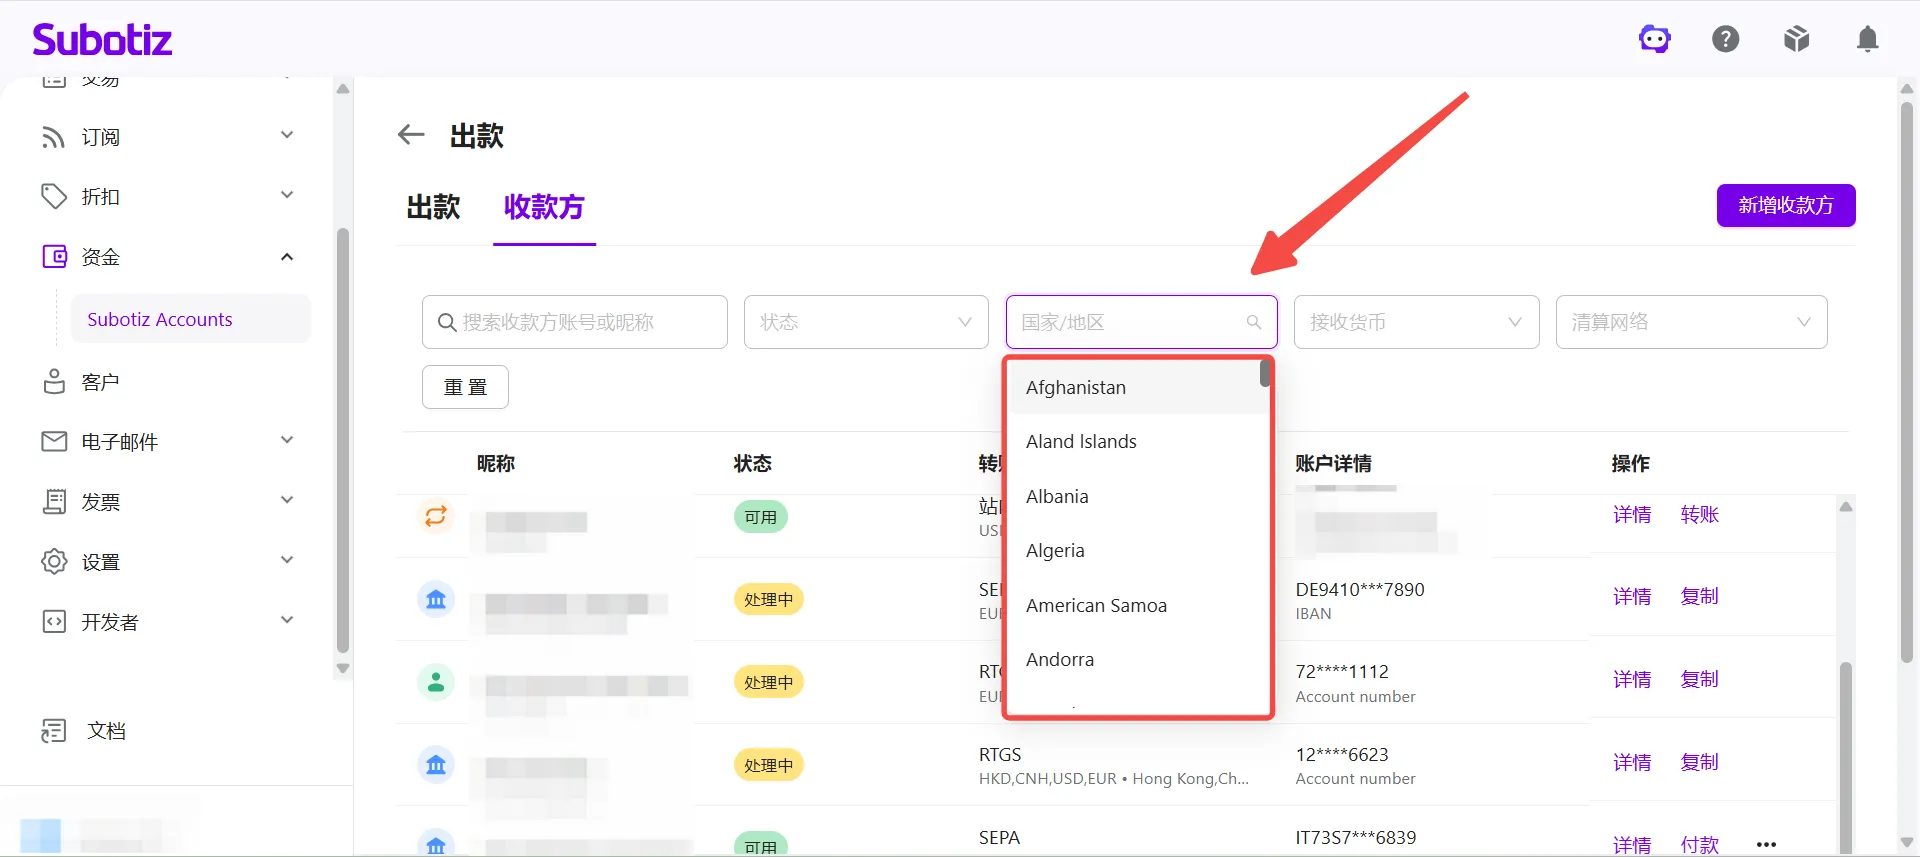The image size is (1920, 857).
Task: Expand the 订阅 menu chevron
Action: tap(287, 135)
